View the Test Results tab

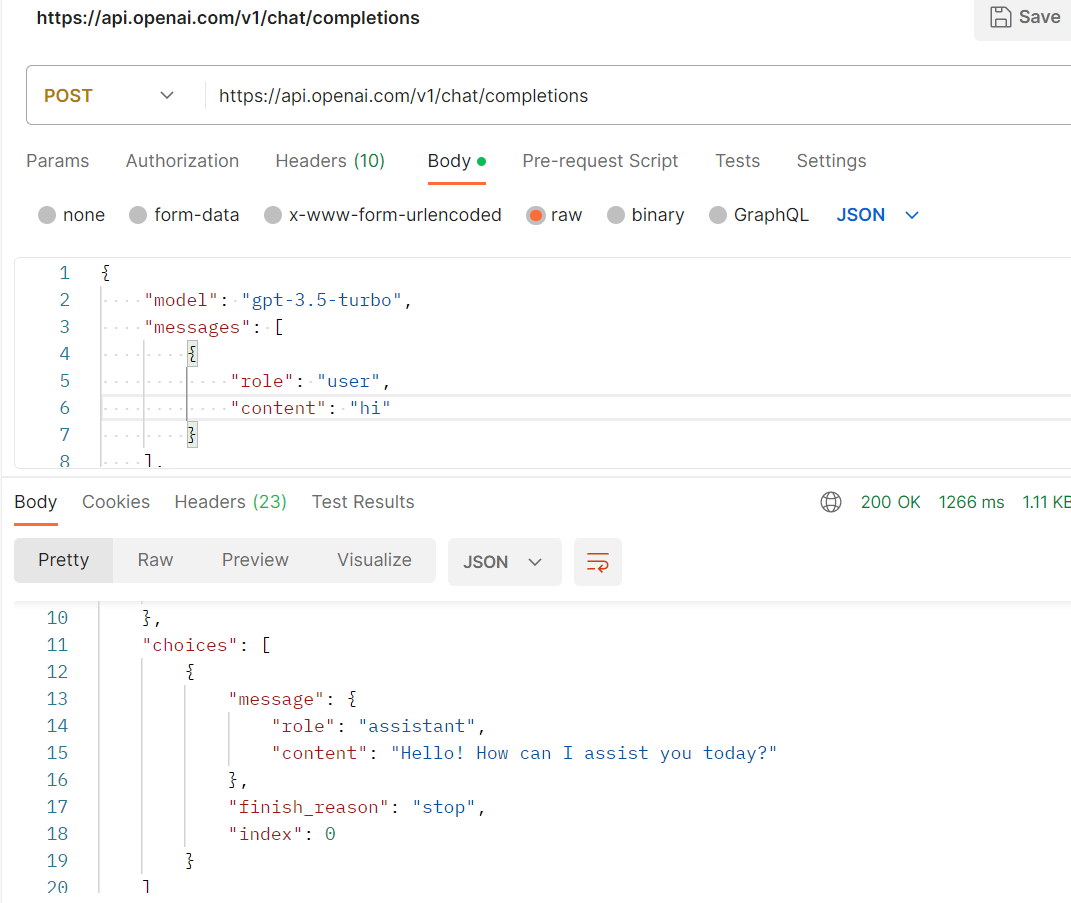click(x=363, y=502)
